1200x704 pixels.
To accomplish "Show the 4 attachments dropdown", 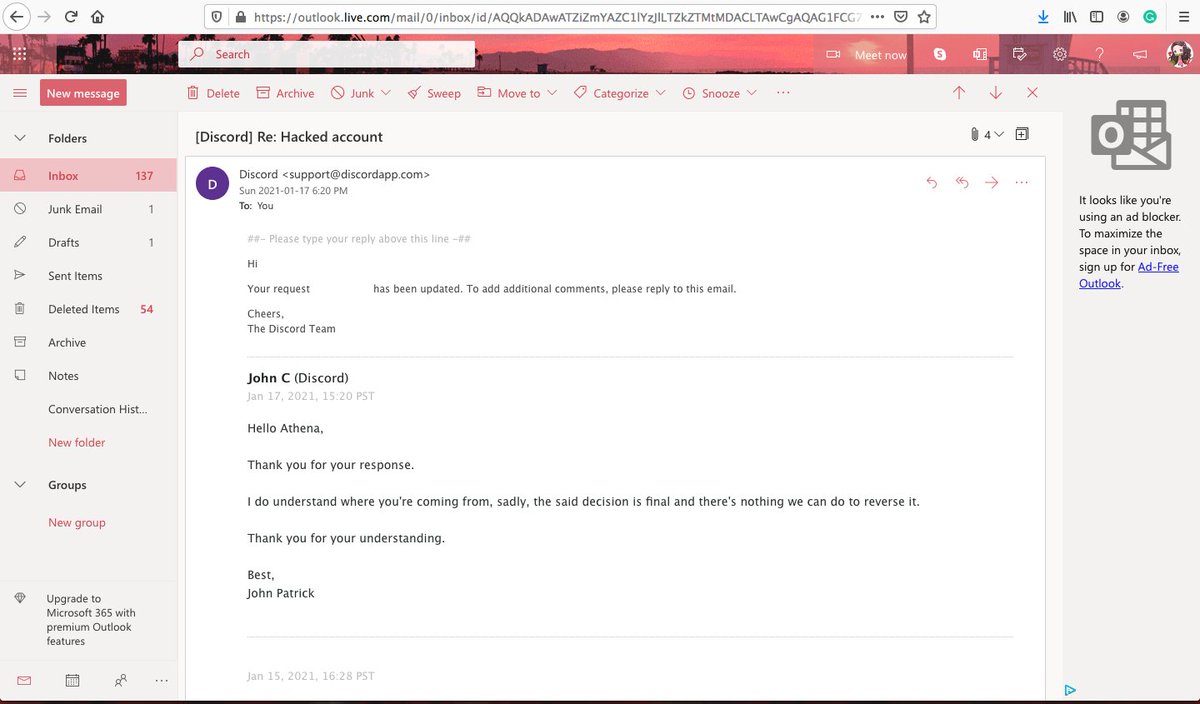I will click(986, 134).
